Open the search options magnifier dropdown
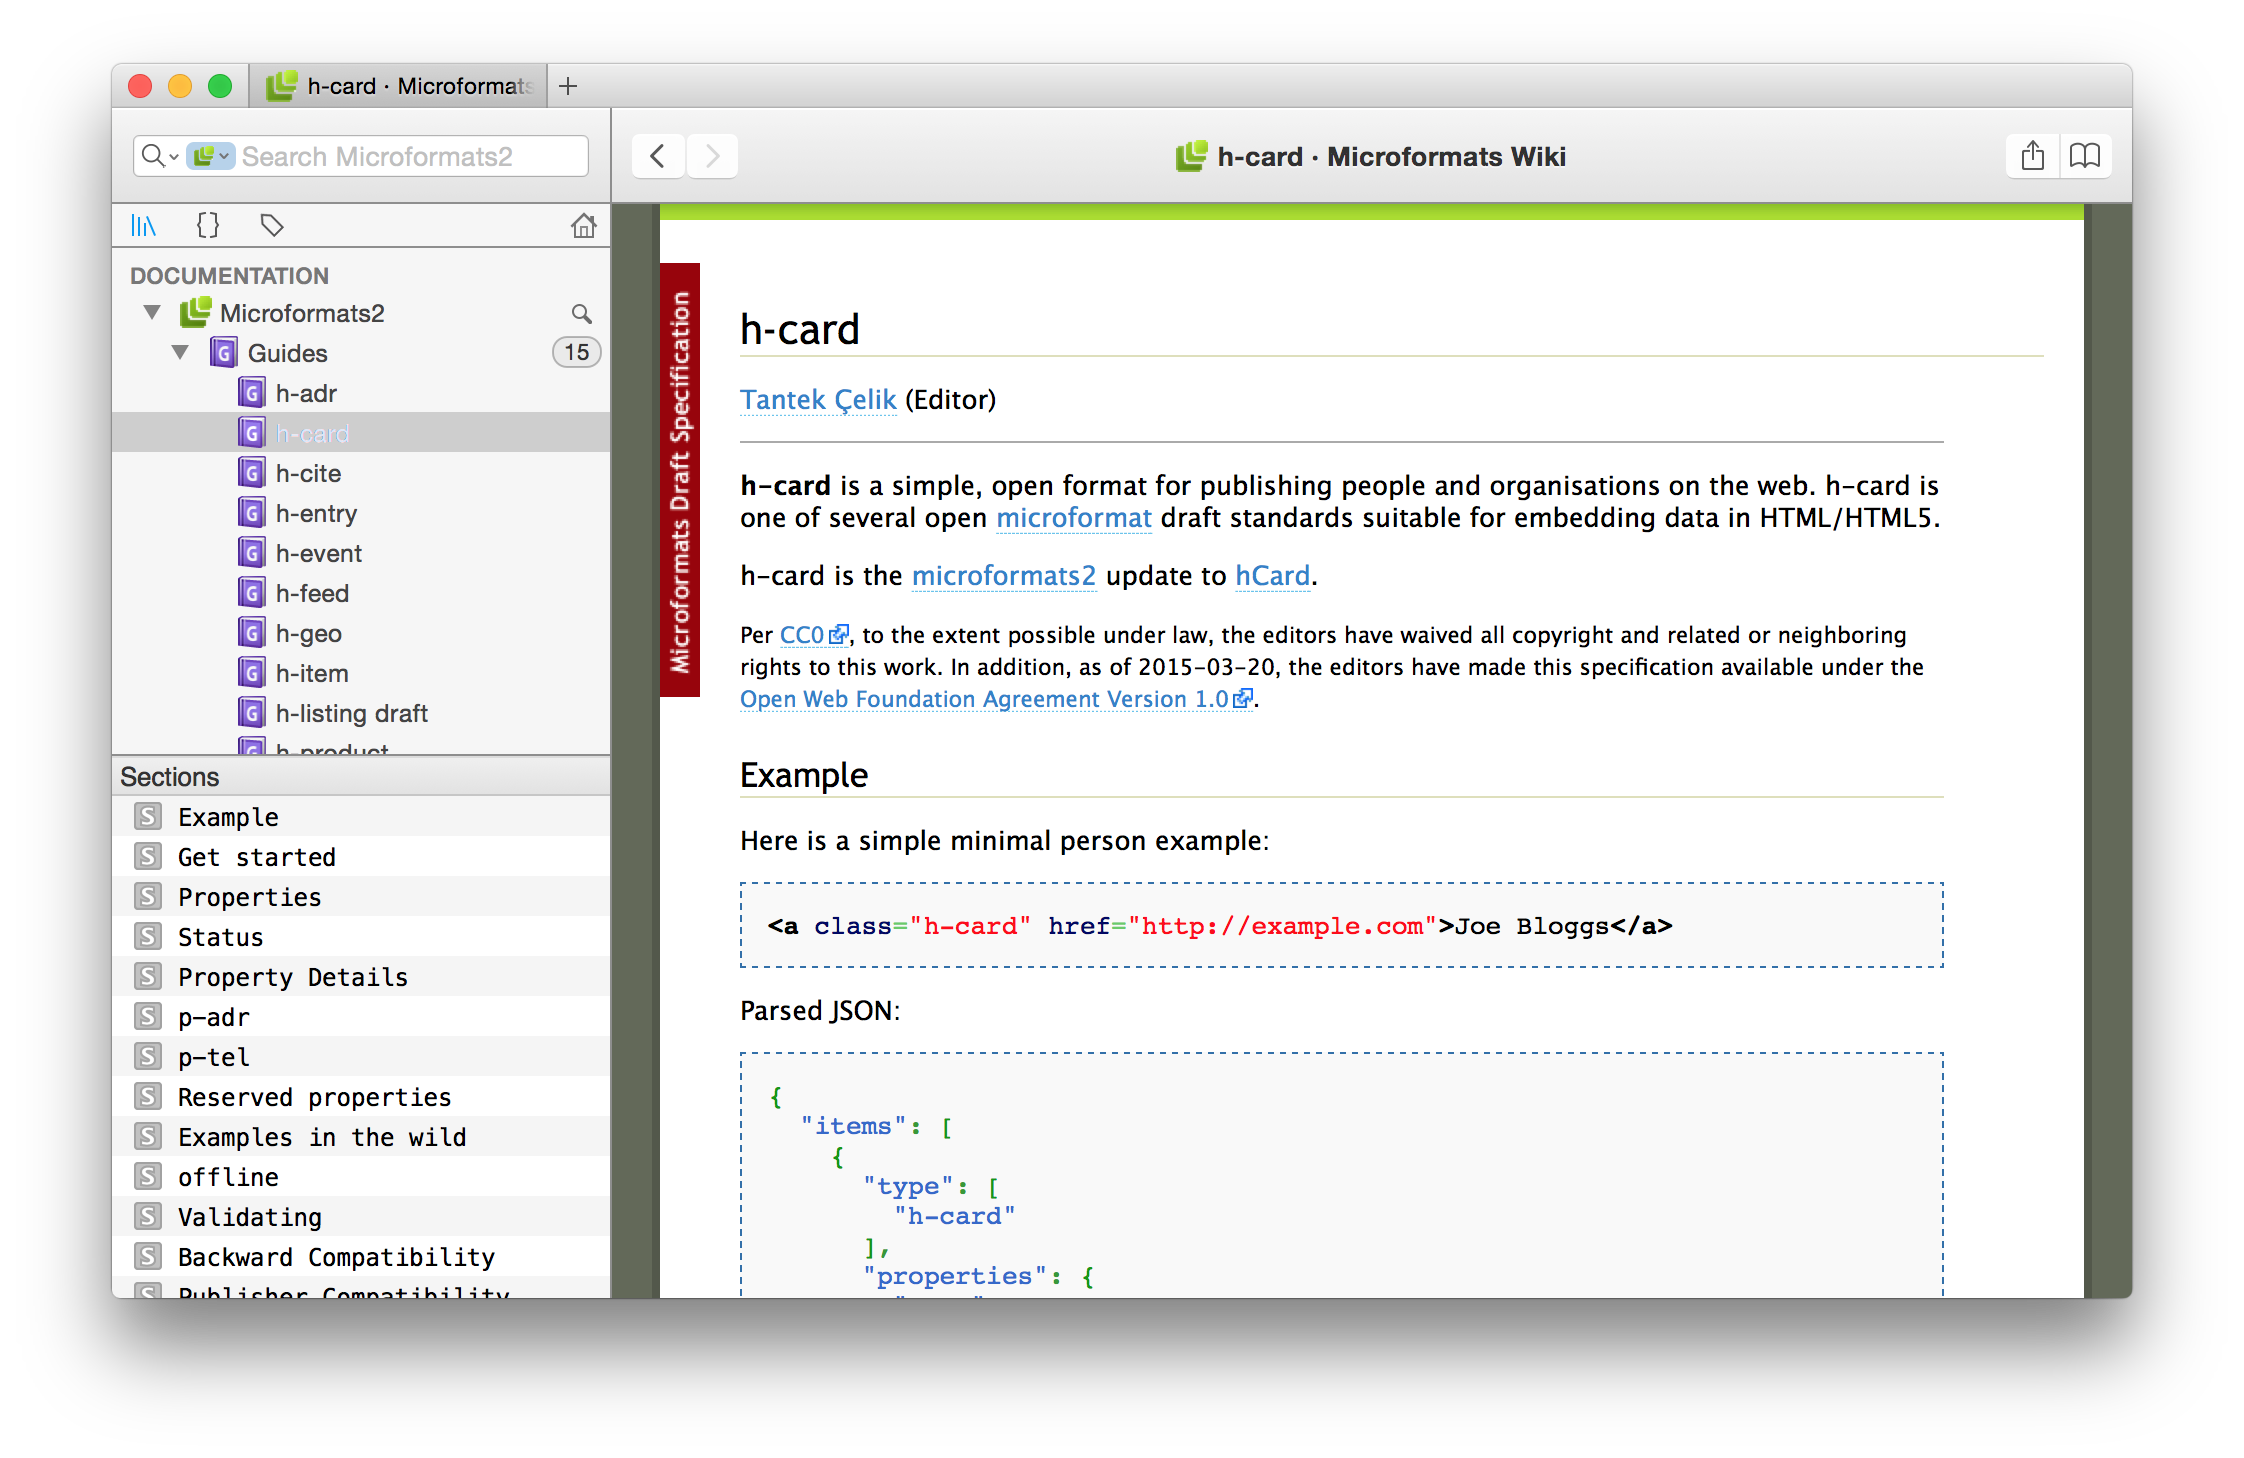 [159, 156]
